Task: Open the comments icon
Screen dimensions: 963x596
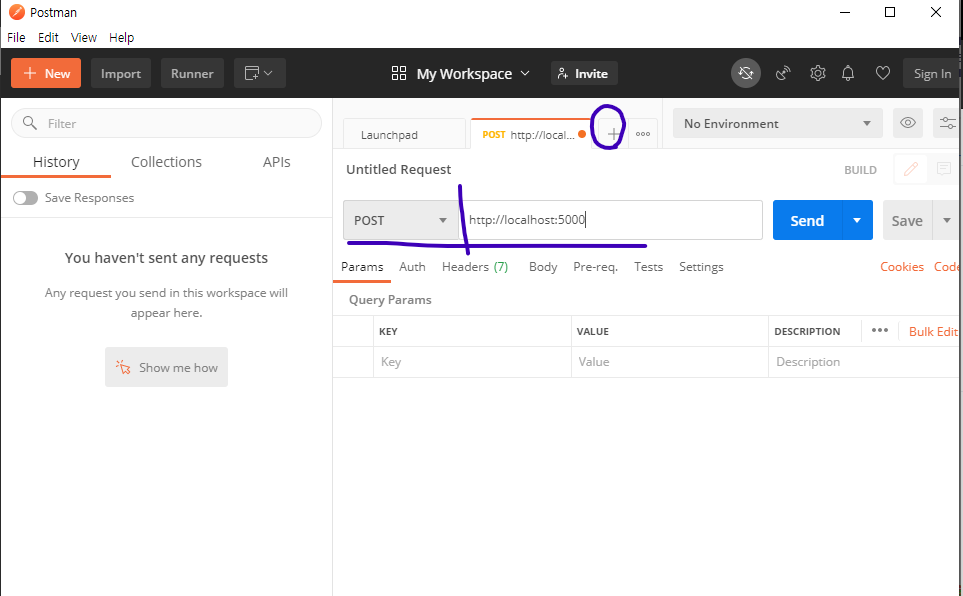Action: pyautogui.click(x=943, y=169)
